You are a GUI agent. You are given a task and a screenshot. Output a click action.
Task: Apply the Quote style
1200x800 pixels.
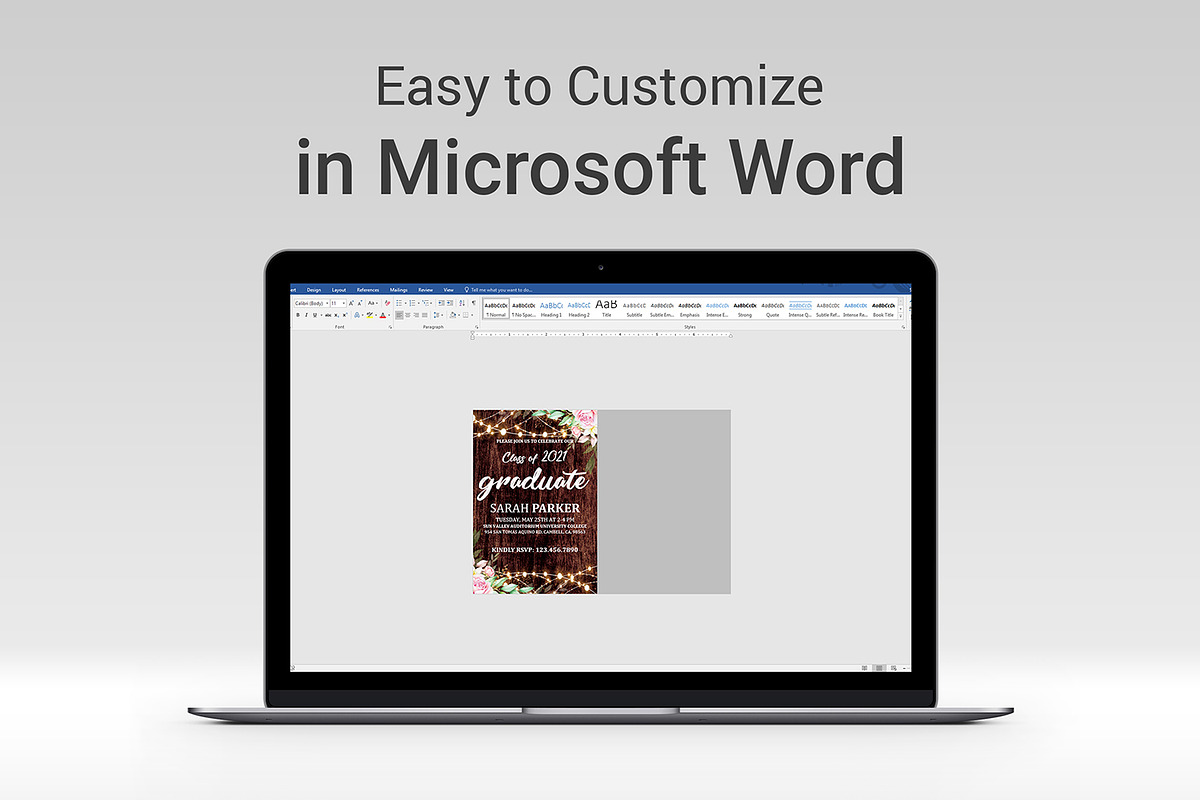(773, 309)
